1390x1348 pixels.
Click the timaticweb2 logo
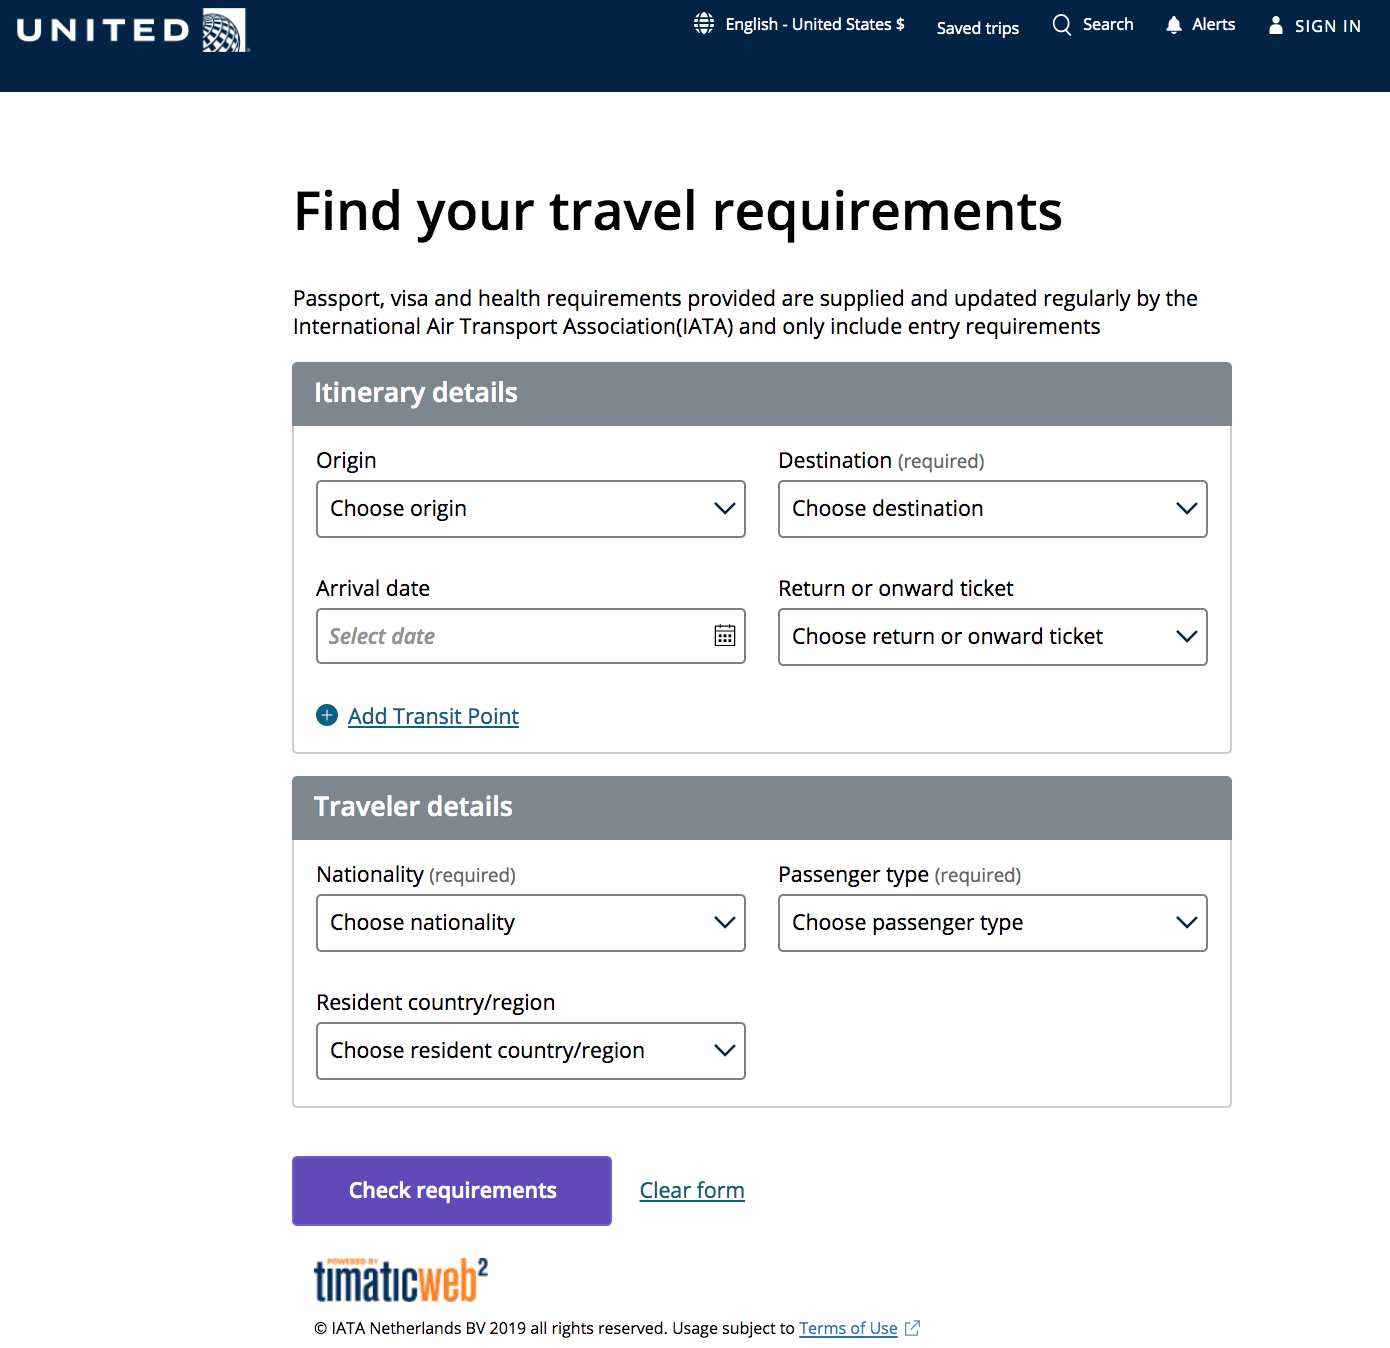click(x=399, y=1281)
